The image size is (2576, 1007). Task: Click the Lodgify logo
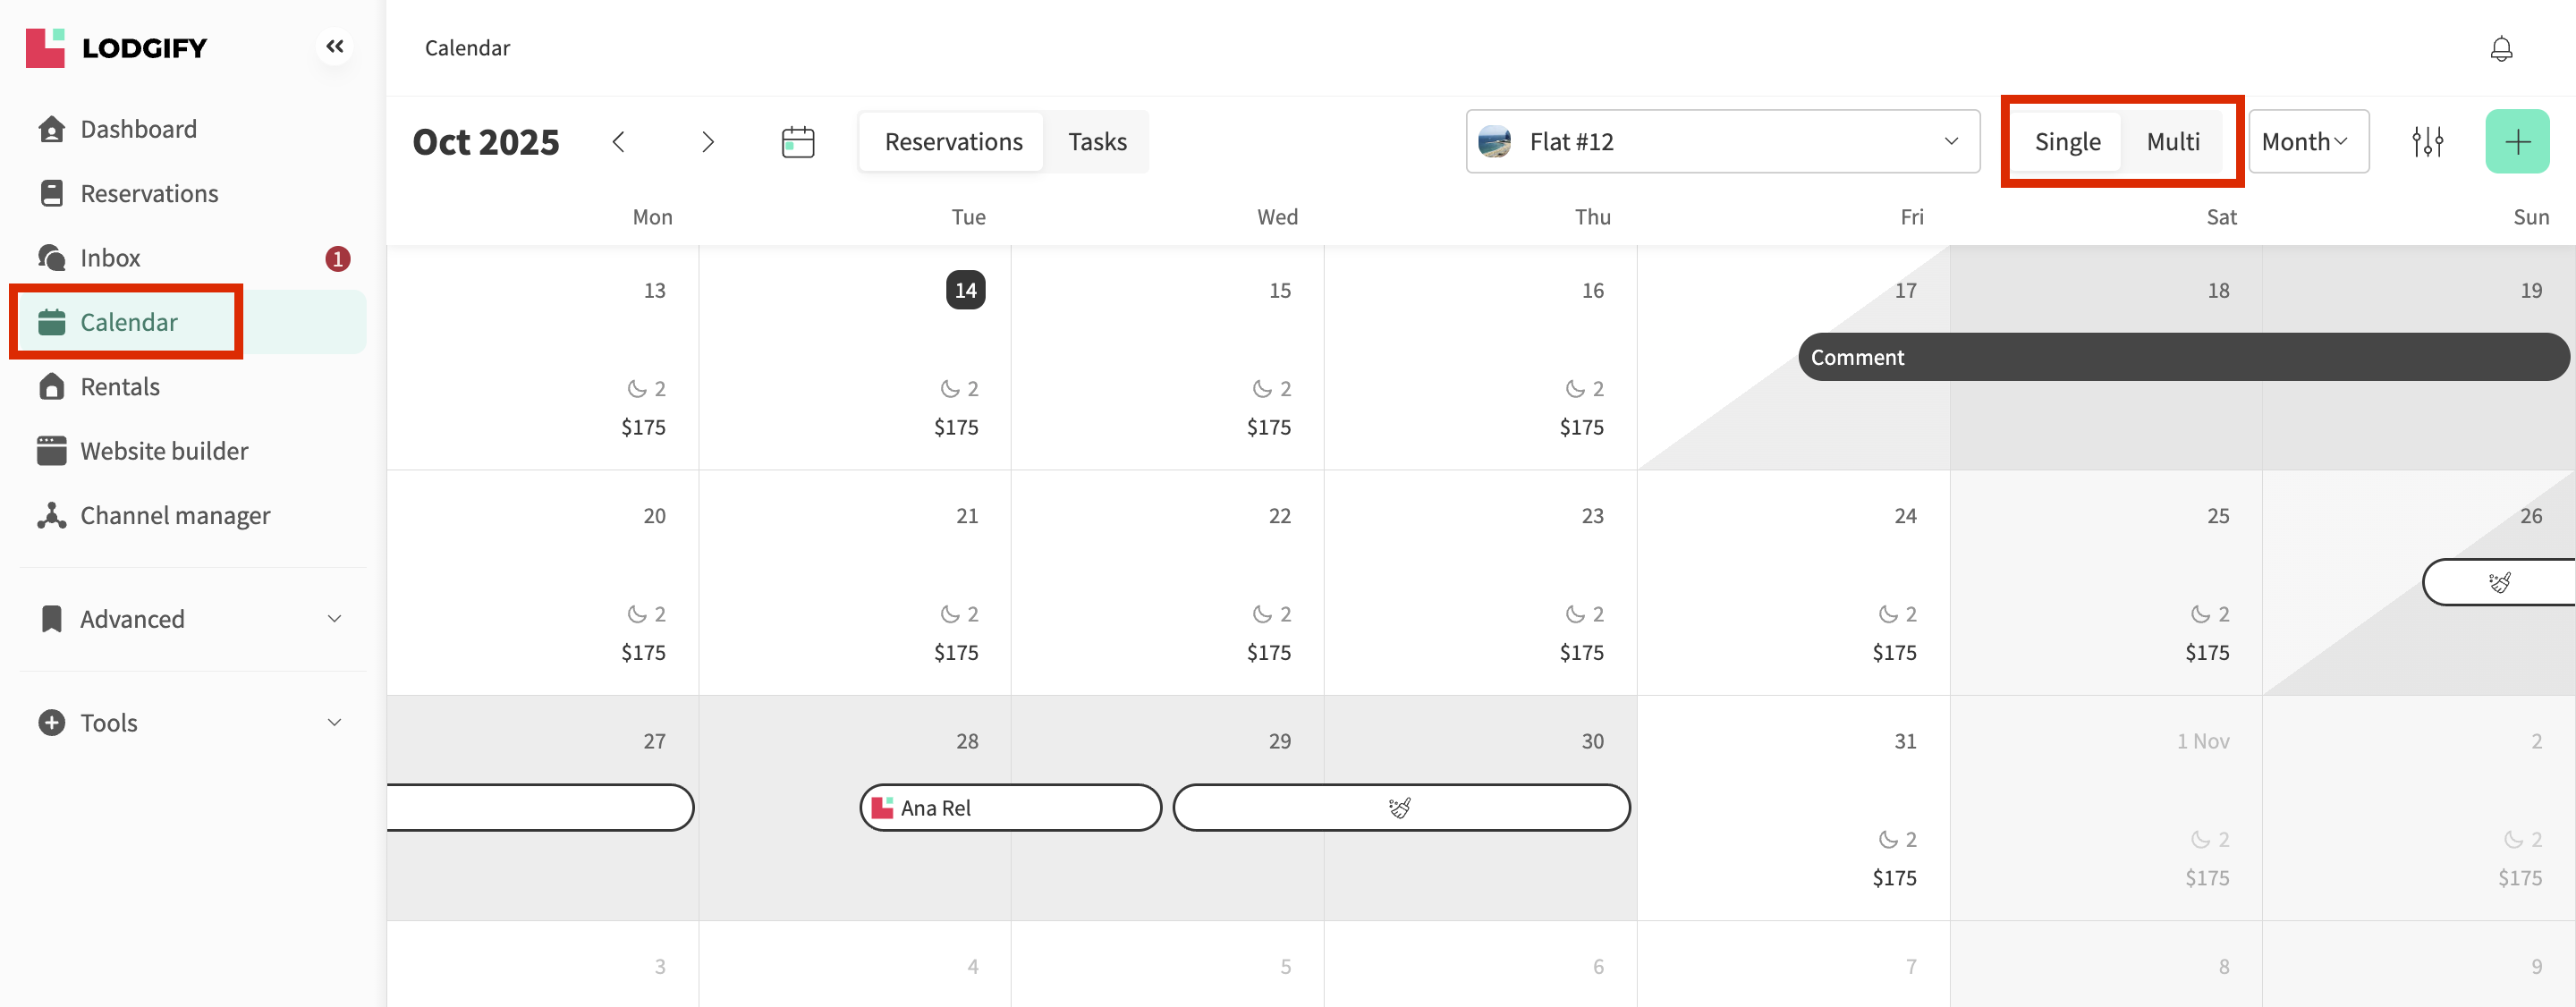point(117,47)
